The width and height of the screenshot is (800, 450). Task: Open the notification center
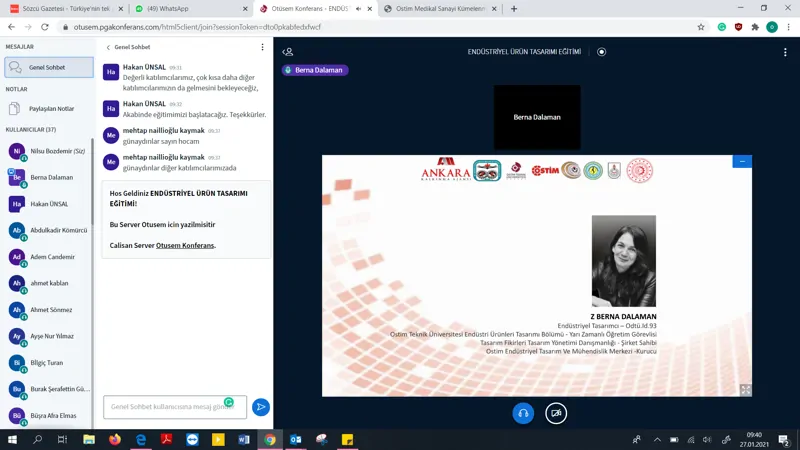(784, 439)
